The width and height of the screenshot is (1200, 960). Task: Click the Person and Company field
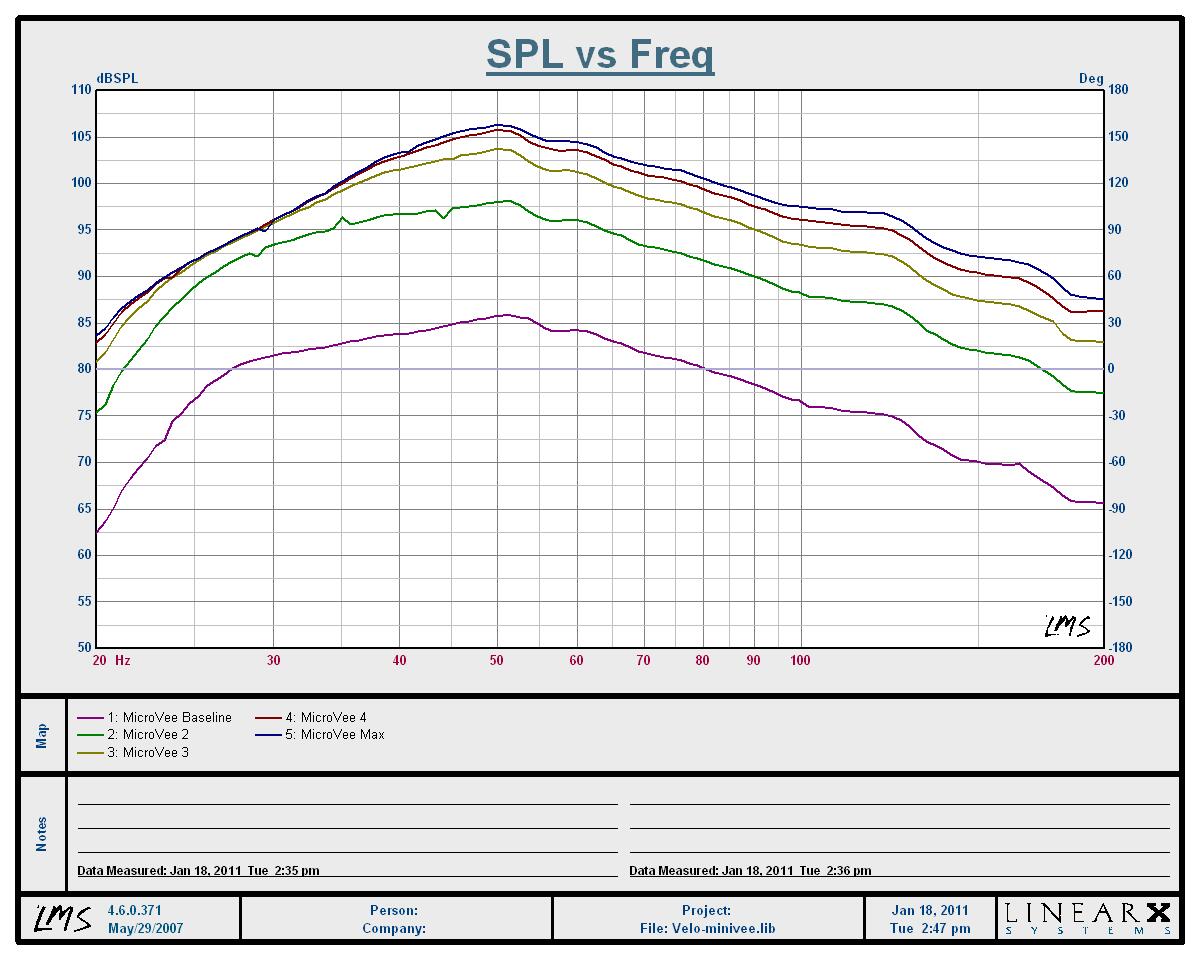[x=394, y=919]
